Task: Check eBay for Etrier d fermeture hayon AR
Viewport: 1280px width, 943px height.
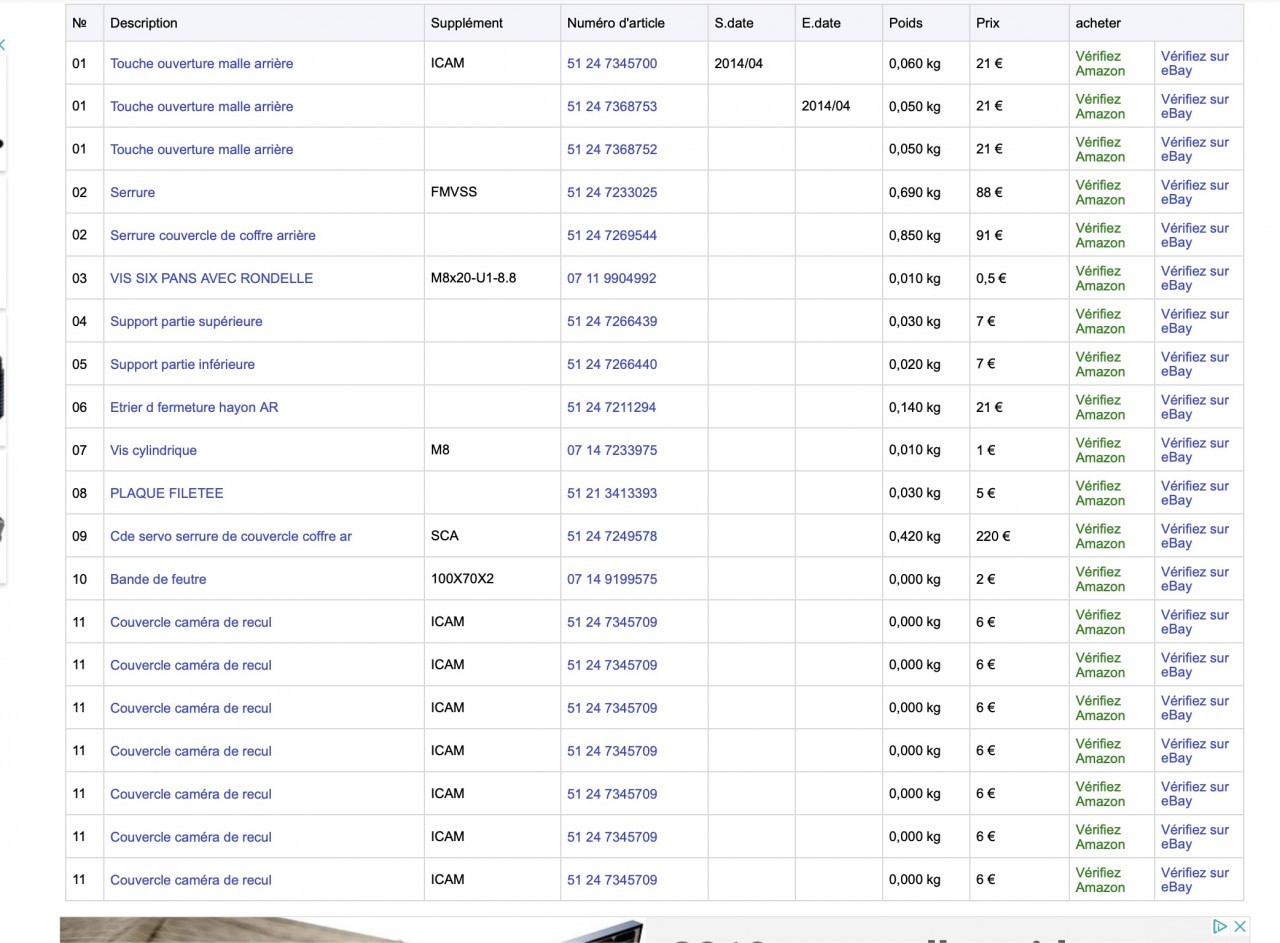Action: 1195,407
